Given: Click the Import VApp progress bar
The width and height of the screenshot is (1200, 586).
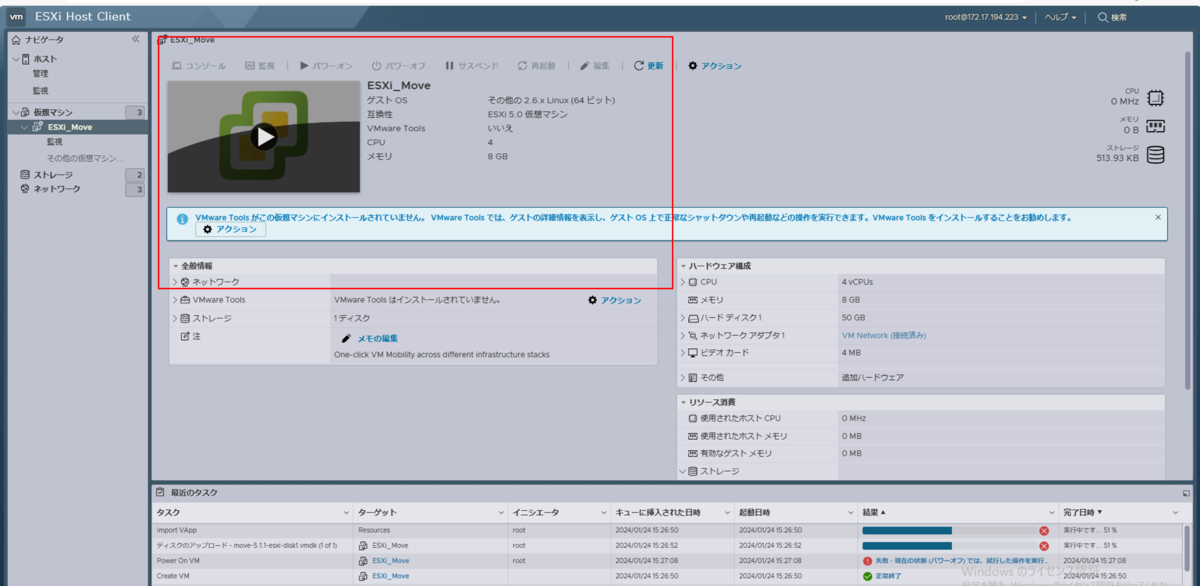Looking at the screenshot, I should coord(948,530).
